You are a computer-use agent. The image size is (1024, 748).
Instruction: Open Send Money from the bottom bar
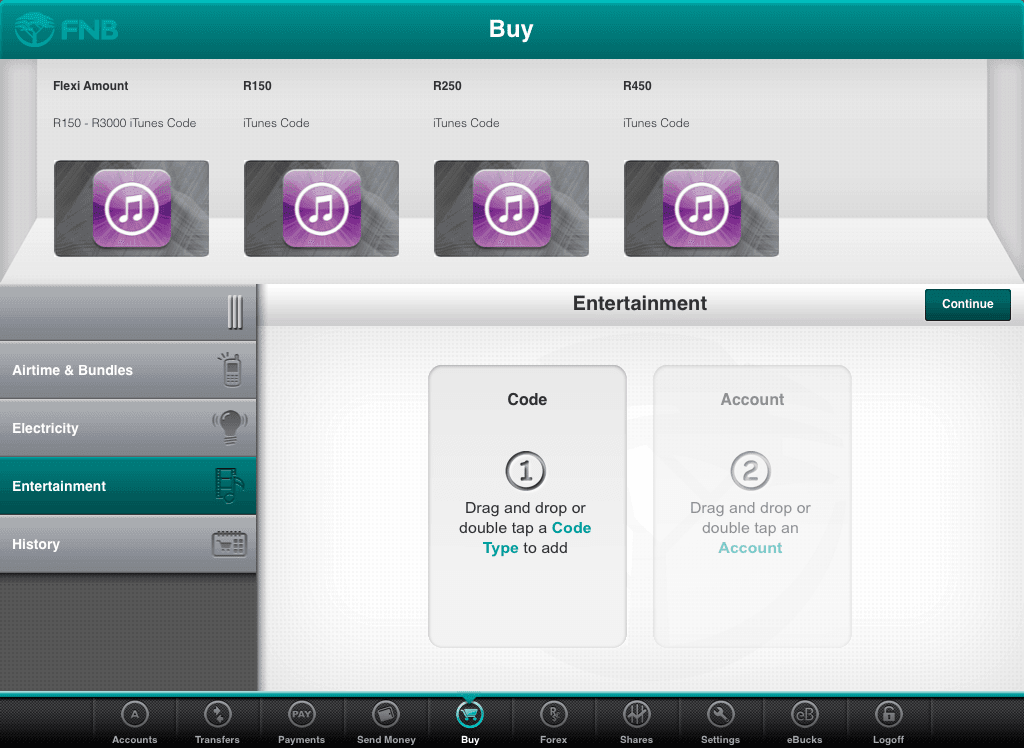coord(385,716)
